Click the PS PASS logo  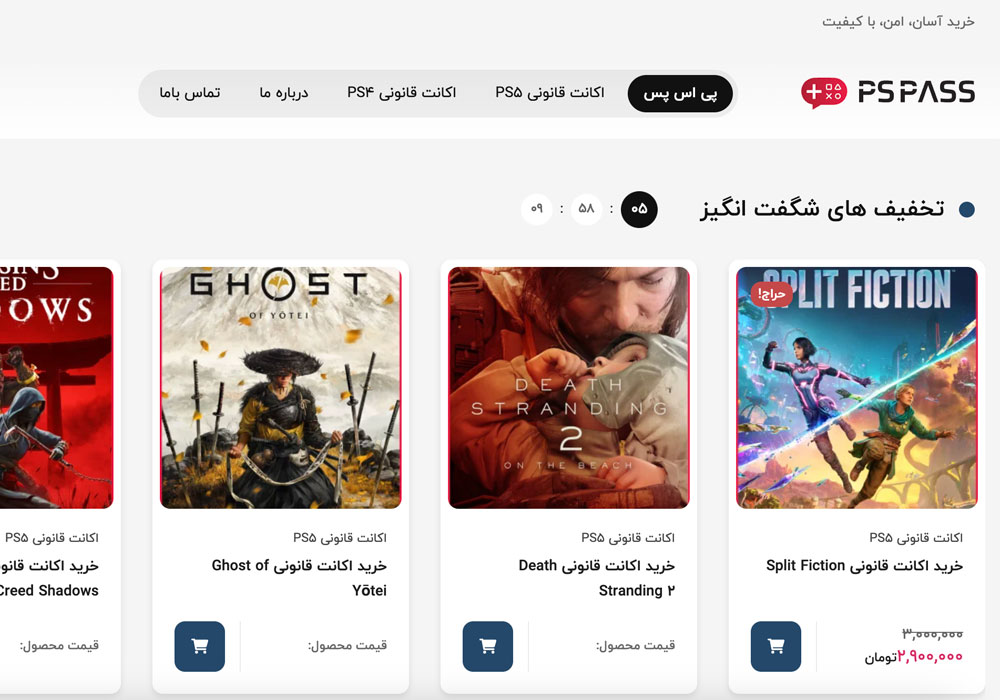888,92
